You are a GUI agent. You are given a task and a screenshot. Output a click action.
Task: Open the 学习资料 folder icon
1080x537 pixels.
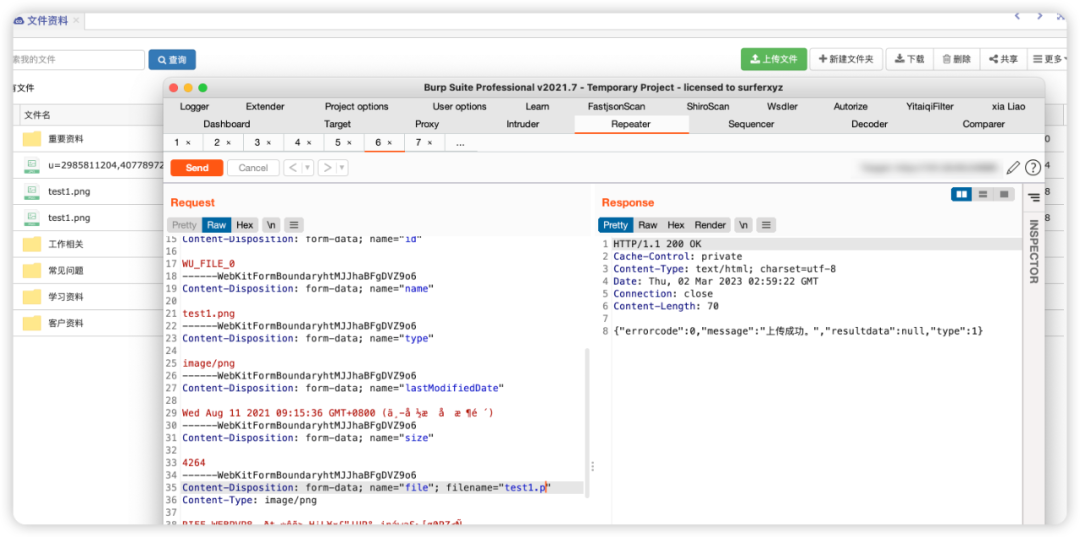[x=32, y=297]
